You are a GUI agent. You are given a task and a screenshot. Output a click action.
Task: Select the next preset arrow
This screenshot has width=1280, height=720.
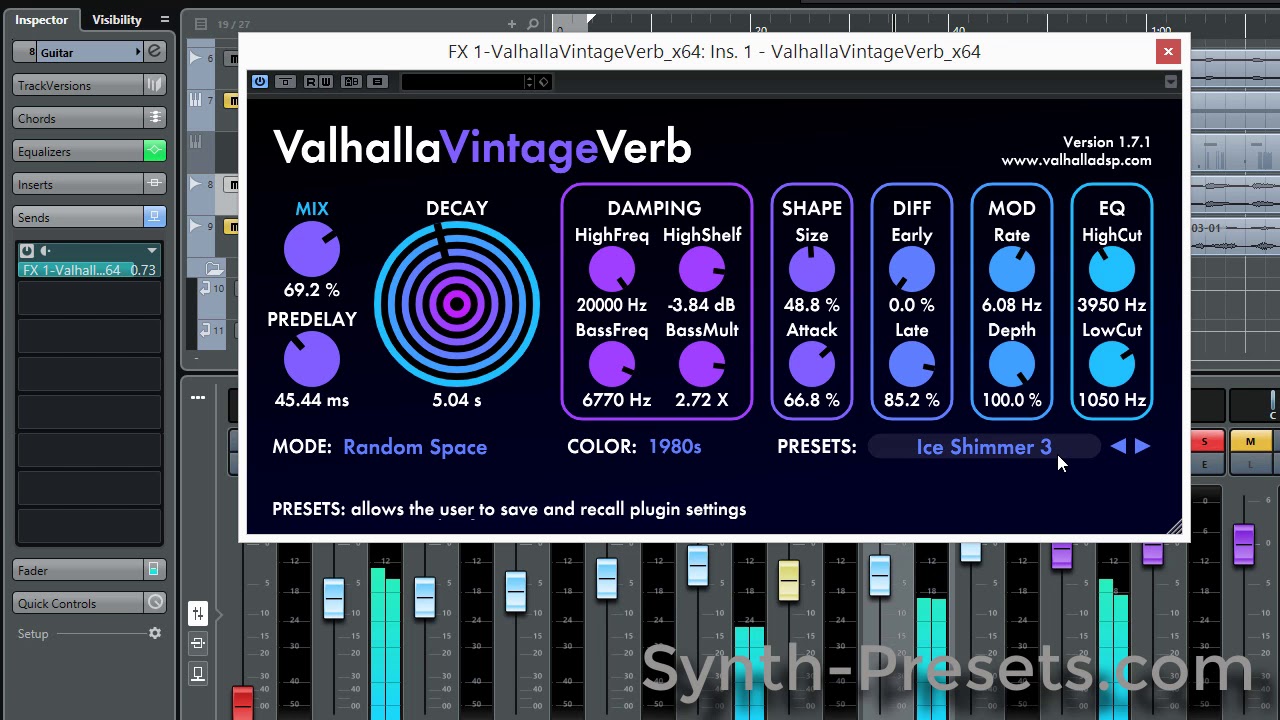pyautogui.click(x=1143, y=447)
